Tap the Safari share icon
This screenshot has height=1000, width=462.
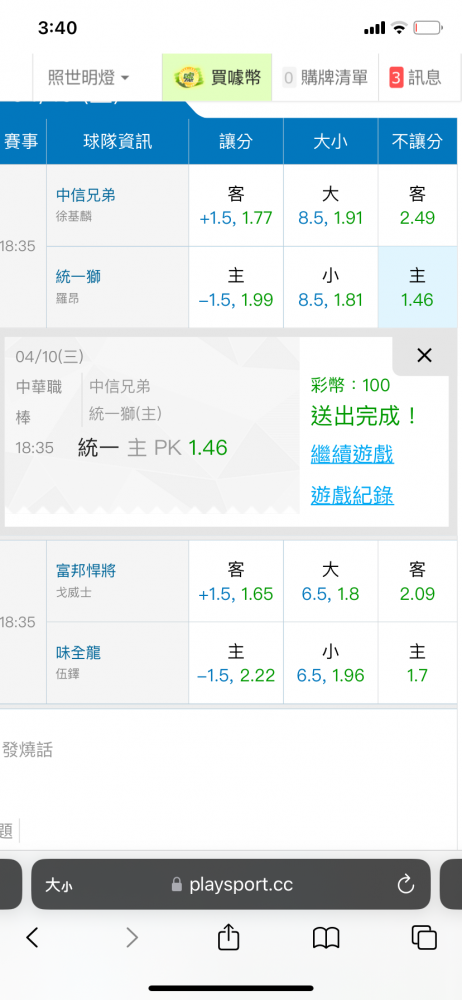[228, 936]
